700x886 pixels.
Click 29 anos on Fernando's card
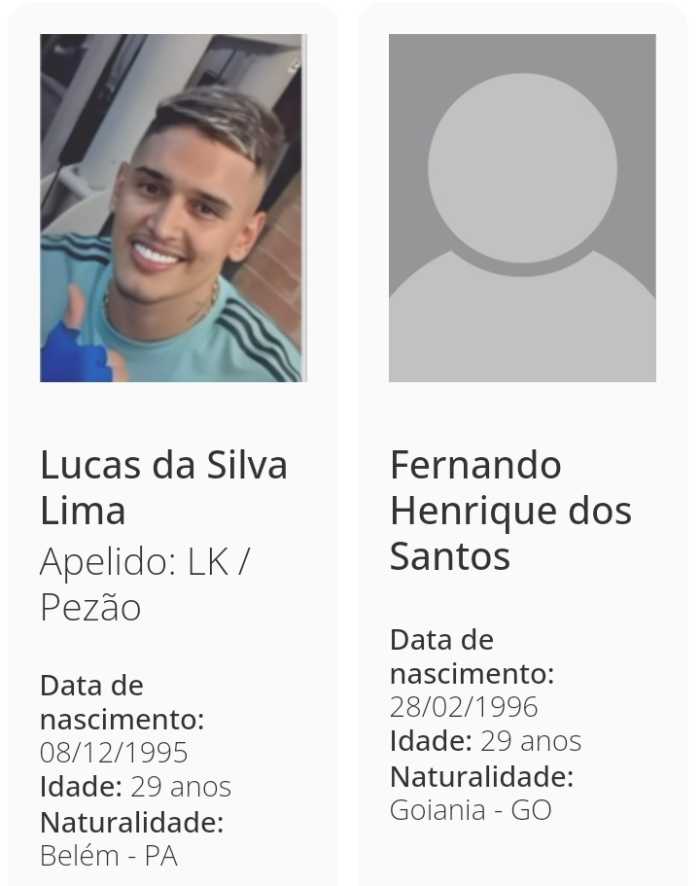(530, 742)
